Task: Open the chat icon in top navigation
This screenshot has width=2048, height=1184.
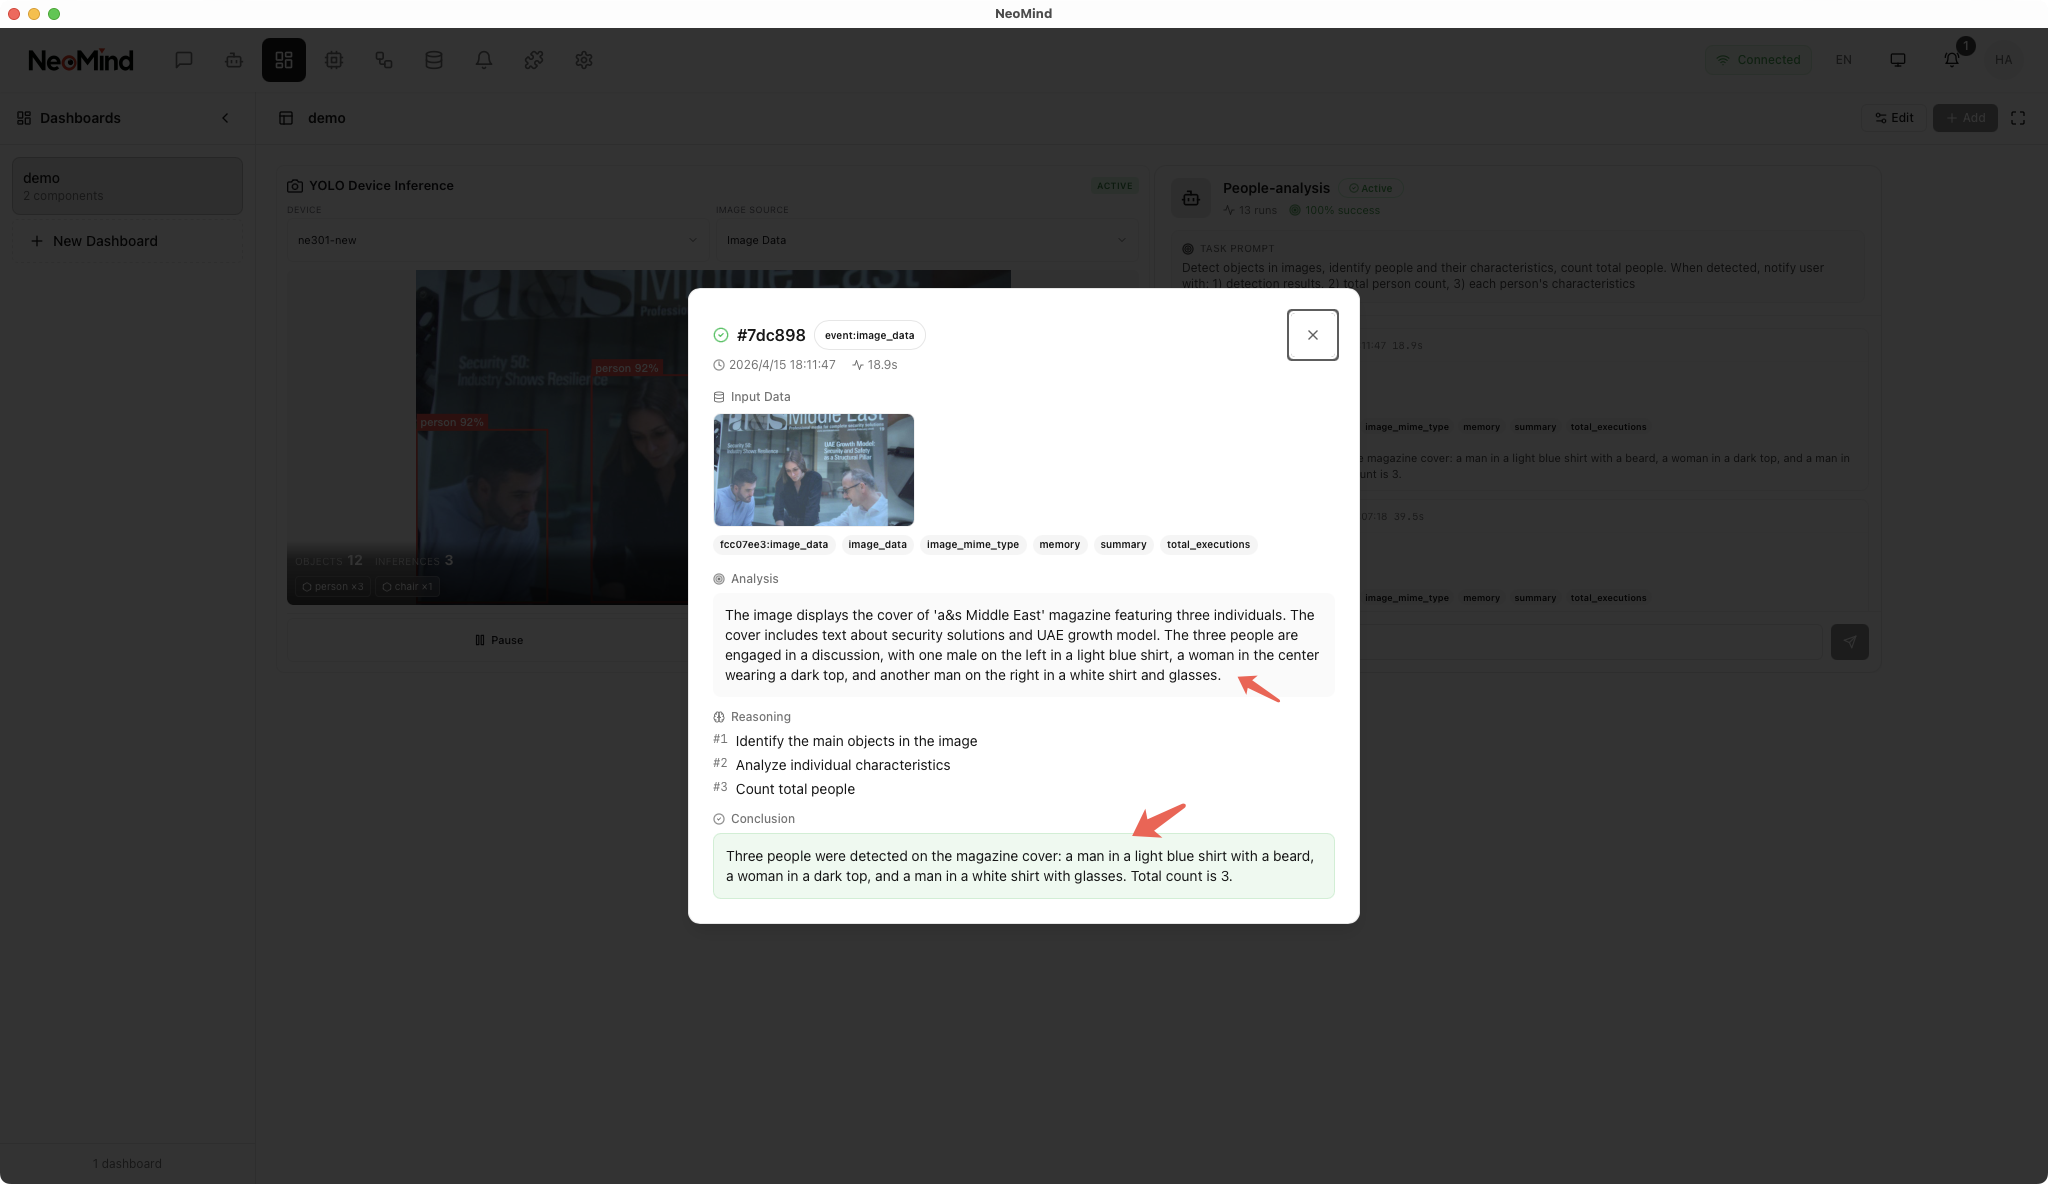Action: (x=184, y=60)
